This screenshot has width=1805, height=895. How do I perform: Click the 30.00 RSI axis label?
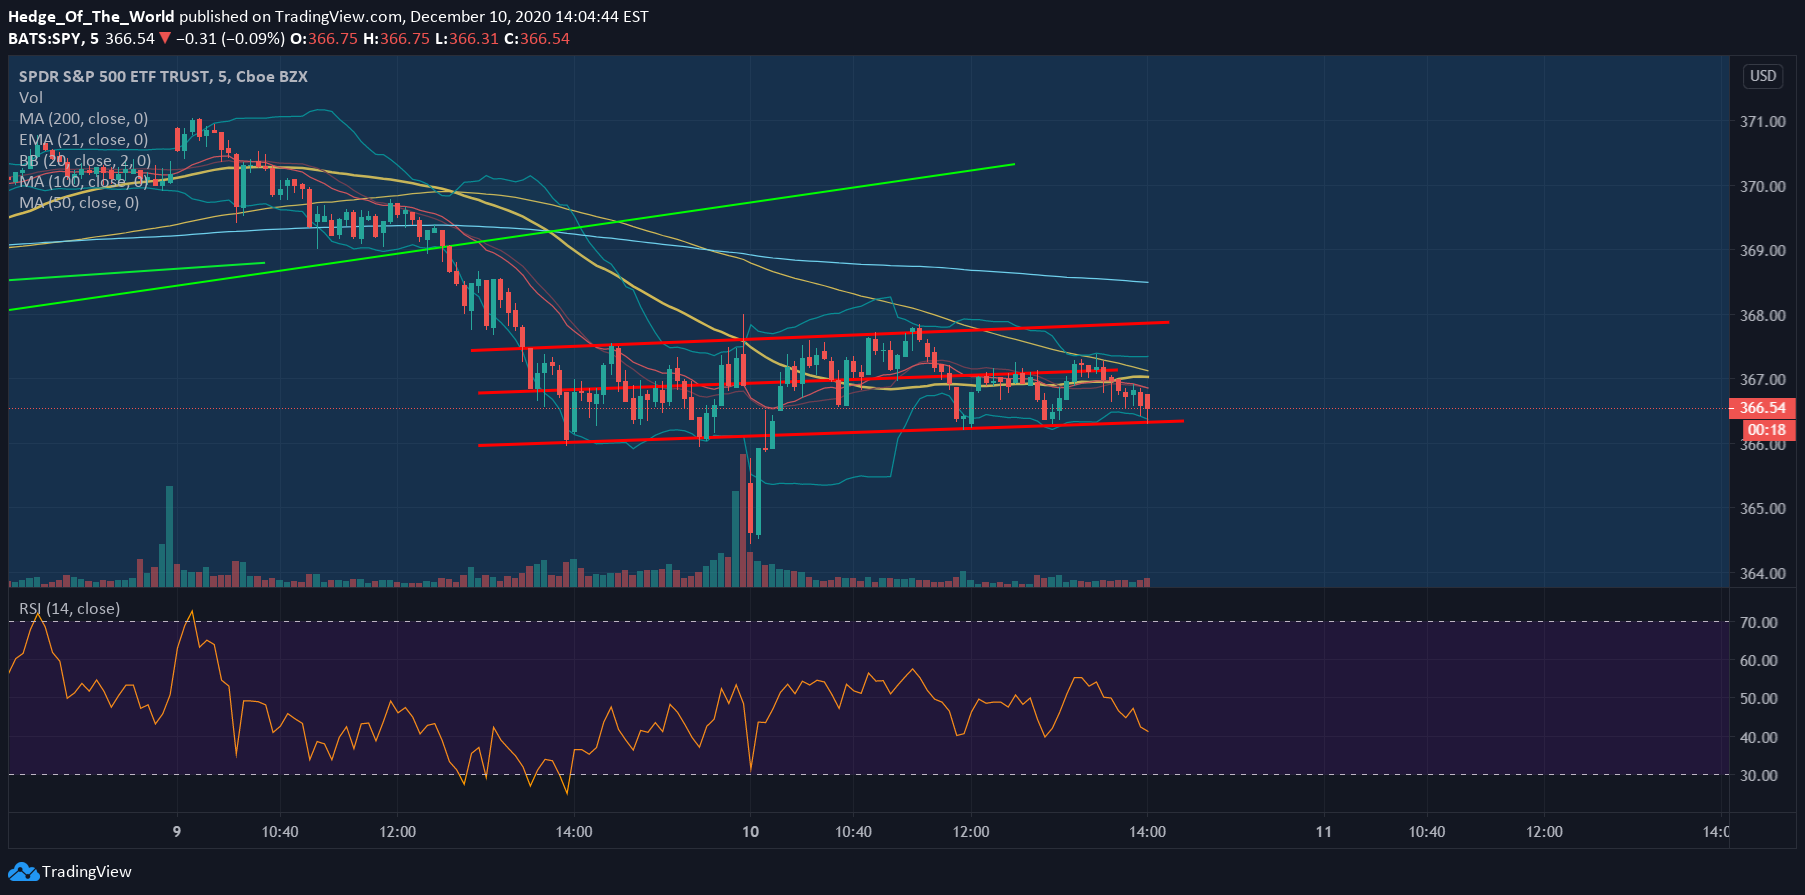coord(1759,775)
